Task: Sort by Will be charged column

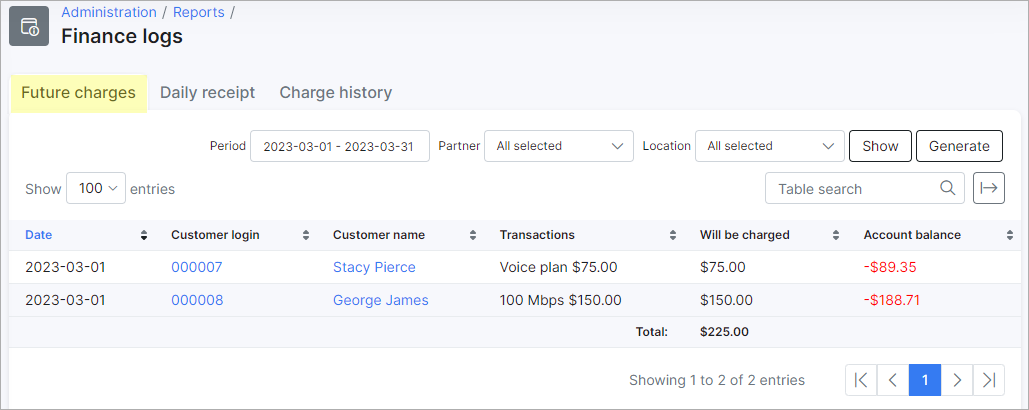Action: 835,235
